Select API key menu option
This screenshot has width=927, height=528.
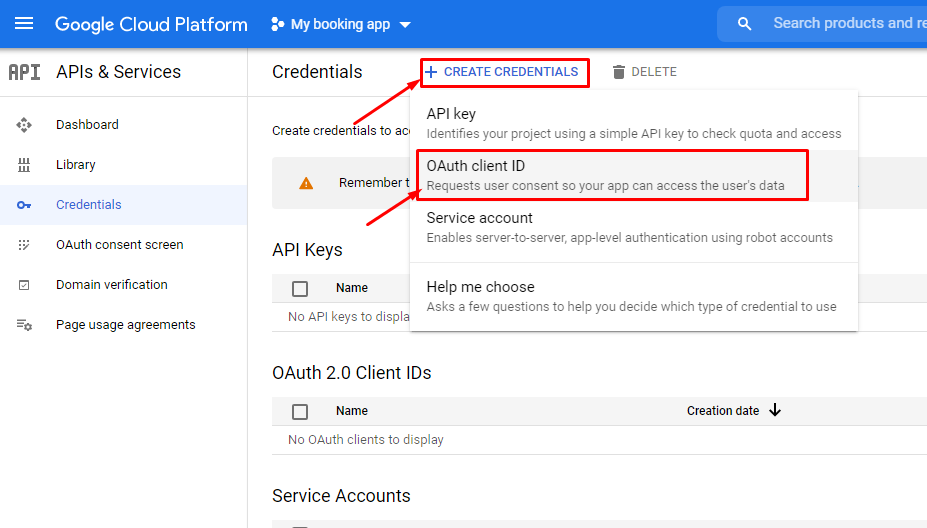(x=632, y=123)
